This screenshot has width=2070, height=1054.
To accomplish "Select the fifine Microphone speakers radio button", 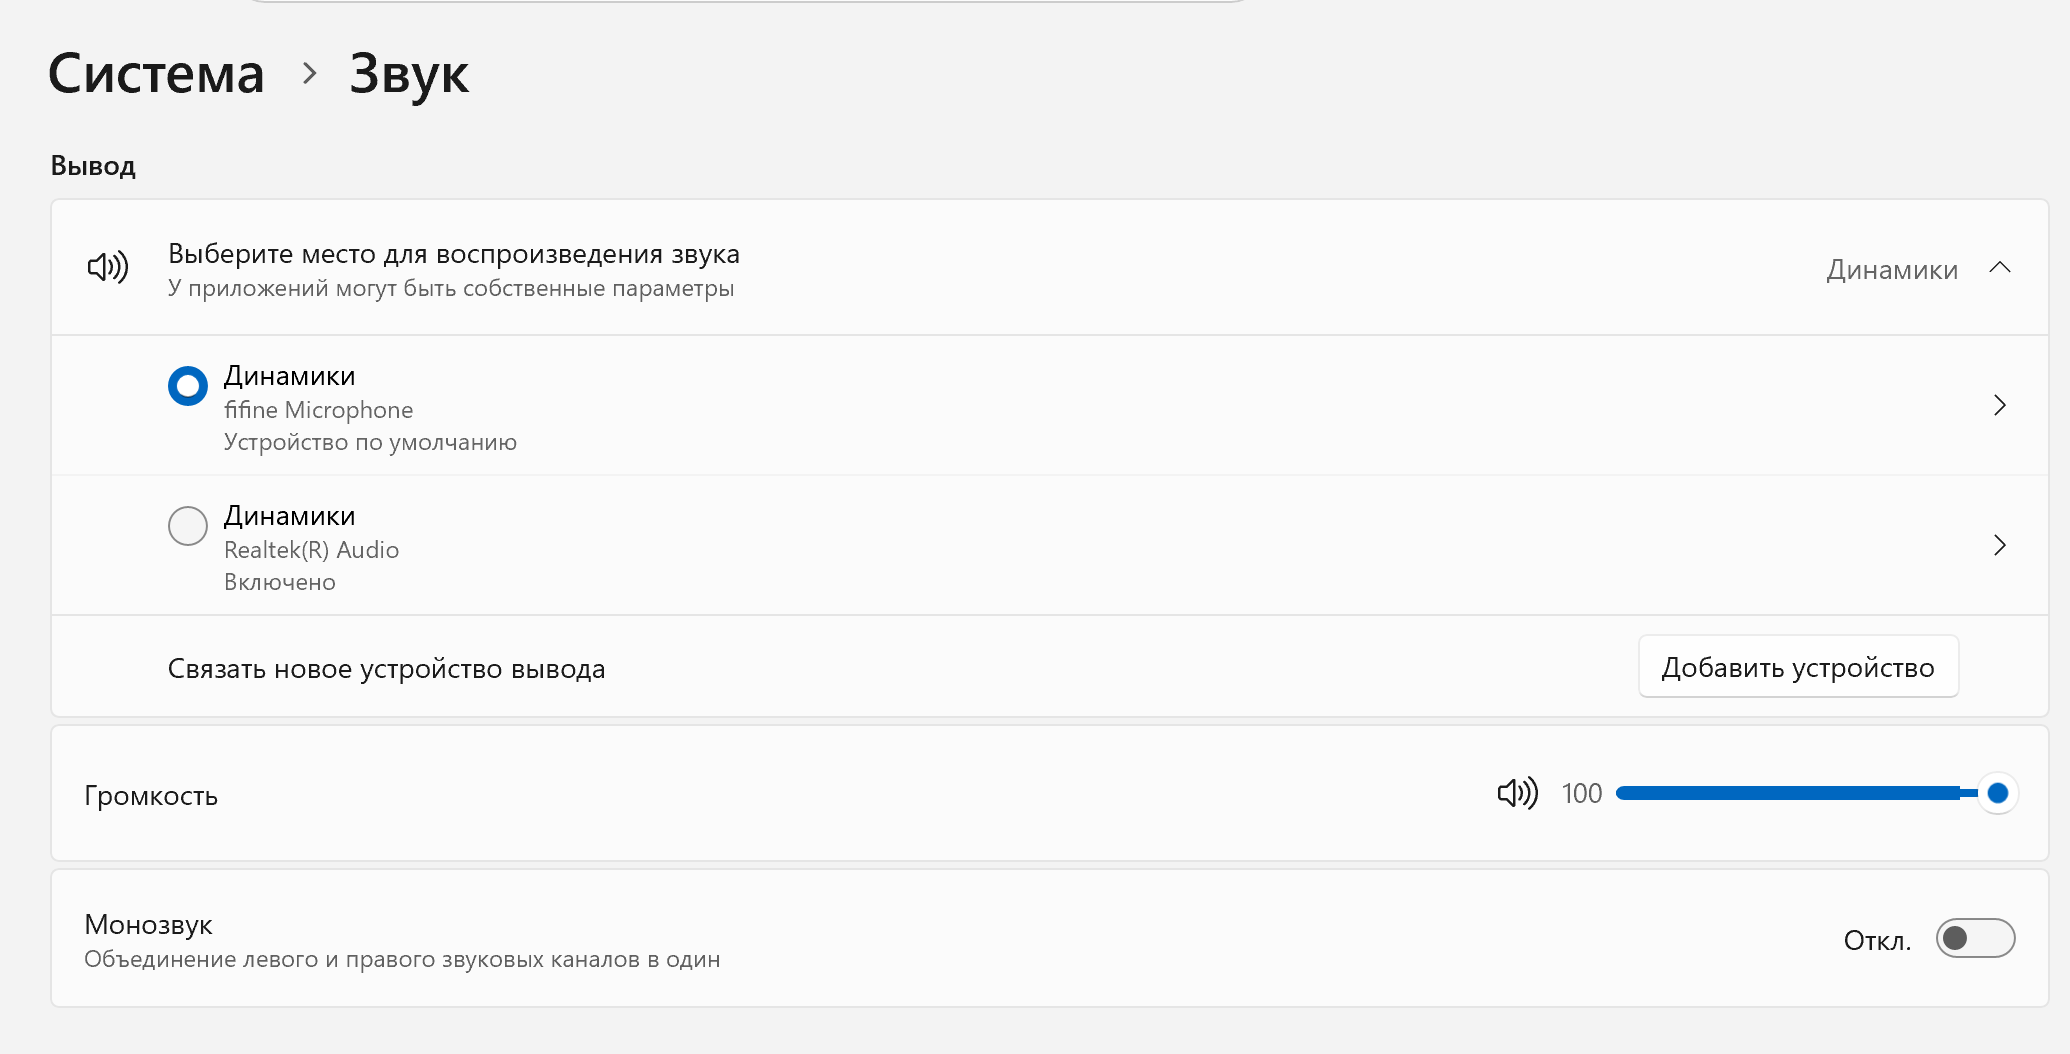I will coord(188,386).
